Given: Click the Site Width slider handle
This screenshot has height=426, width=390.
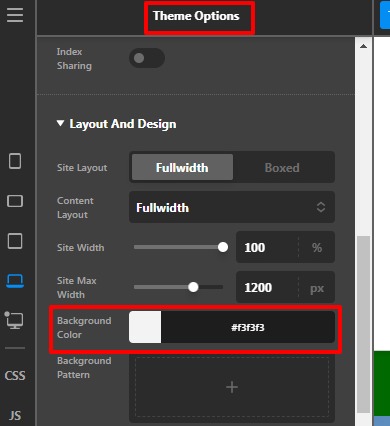Looking at the screenshot, I should click(223, 247).
